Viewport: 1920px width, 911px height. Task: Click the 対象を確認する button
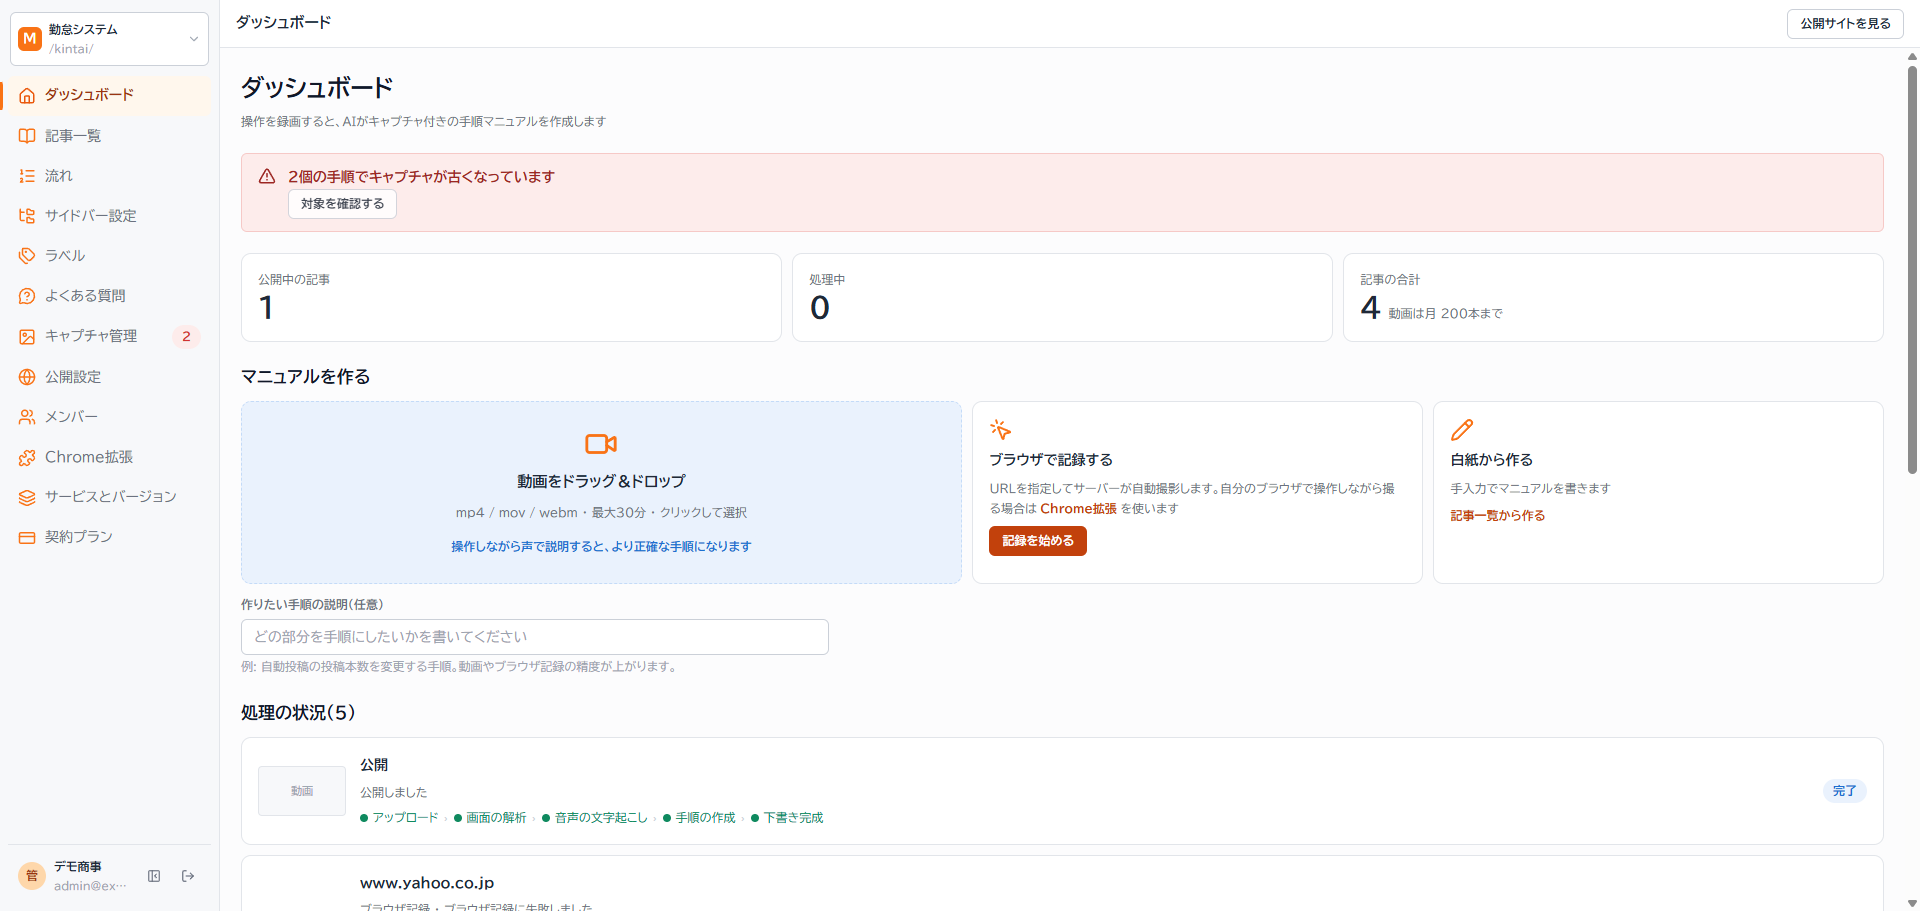coord(343,204)
